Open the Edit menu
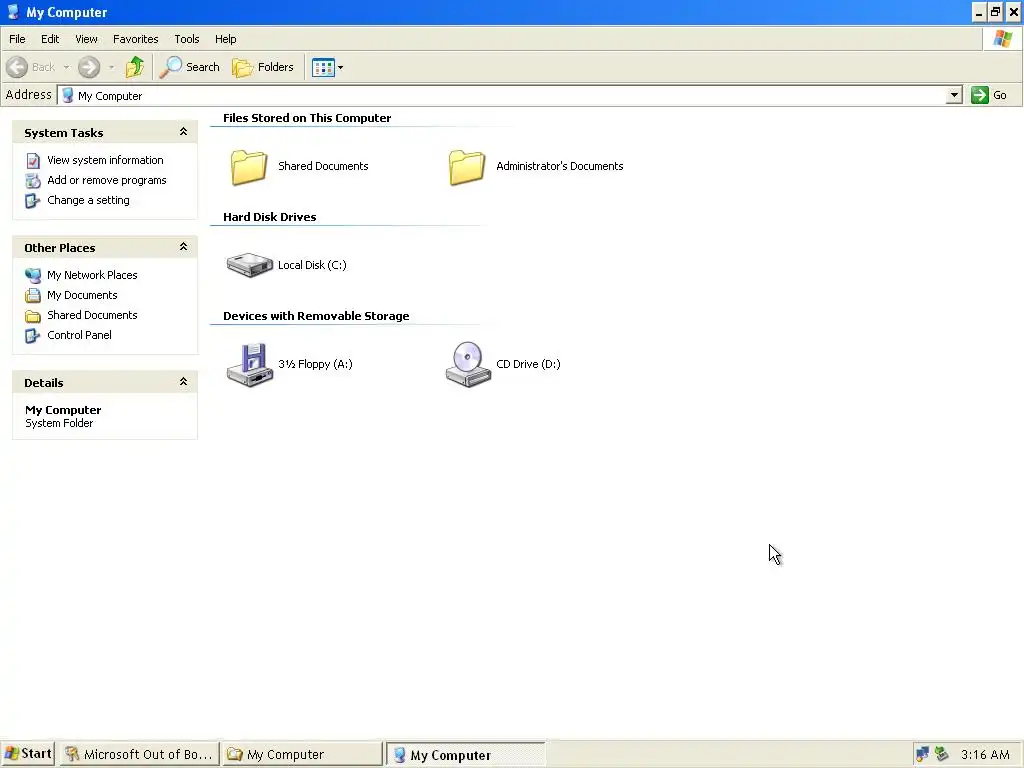The width and height of the screenshot is (1024, 768). (x=50, y=39)
